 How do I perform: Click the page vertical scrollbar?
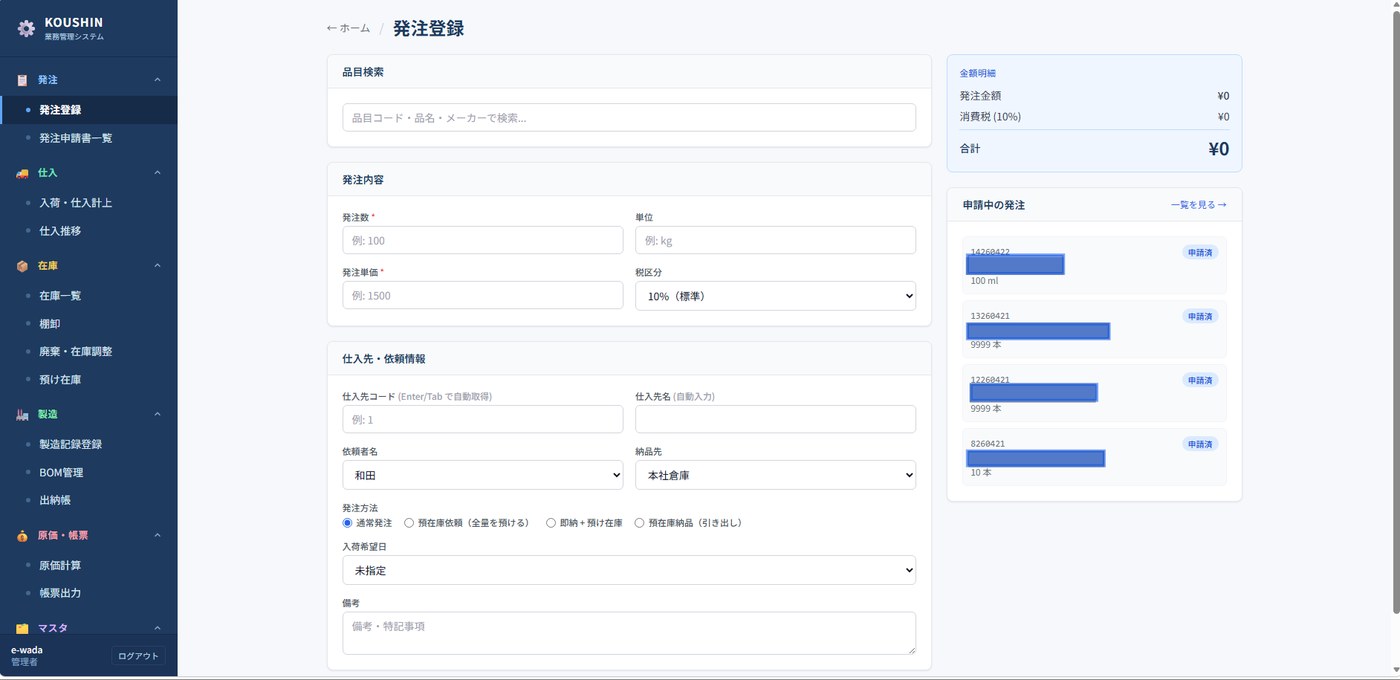1394,310
